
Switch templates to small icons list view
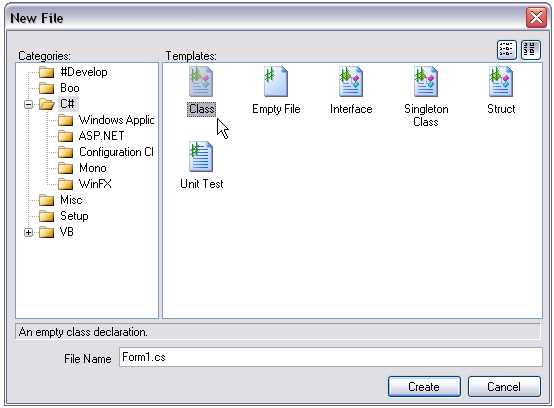click(507, 50)
